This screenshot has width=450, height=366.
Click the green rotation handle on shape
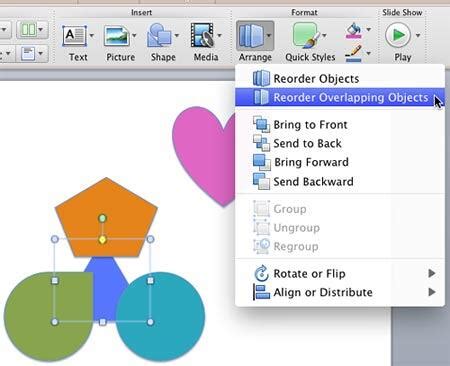103,218
